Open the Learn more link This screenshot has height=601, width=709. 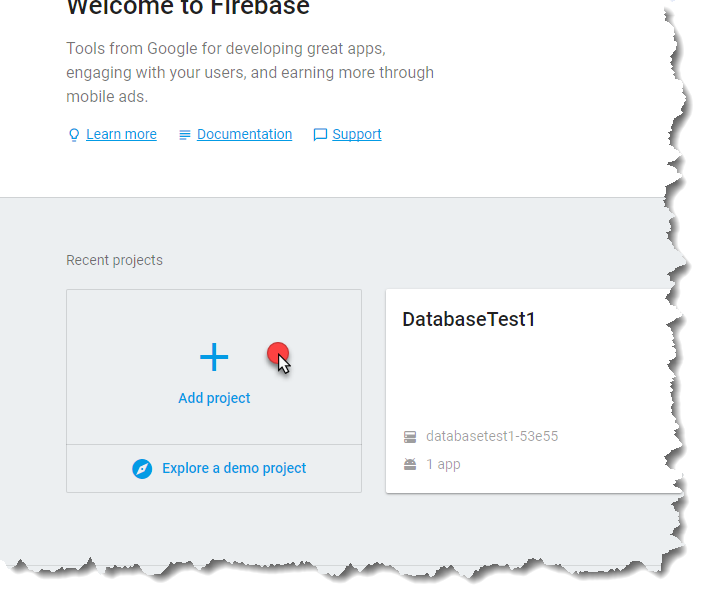click(121, 134)
